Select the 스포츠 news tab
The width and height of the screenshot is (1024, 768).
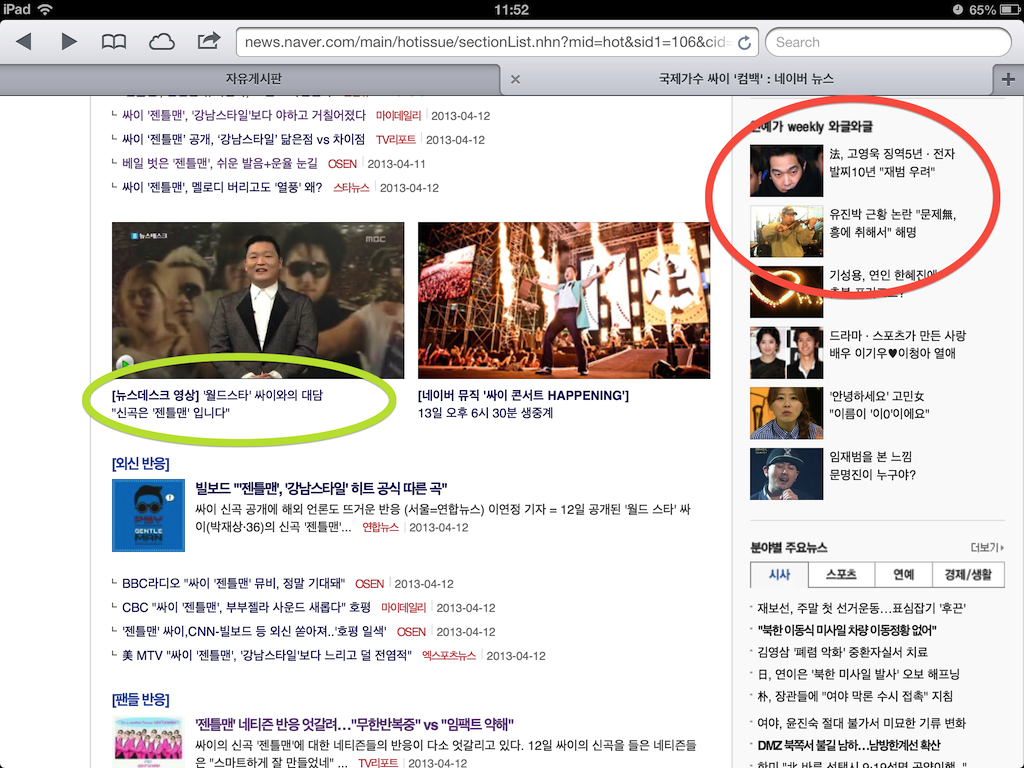(840, 575)
